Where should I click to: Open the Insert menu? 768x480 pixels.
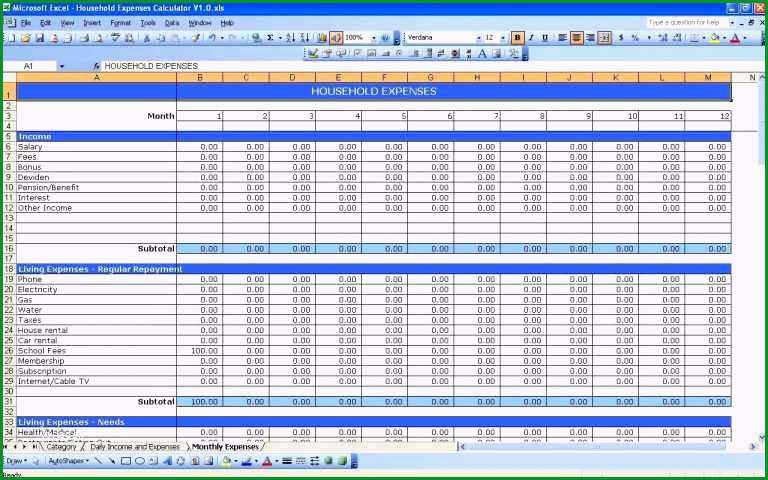(92, 23)
